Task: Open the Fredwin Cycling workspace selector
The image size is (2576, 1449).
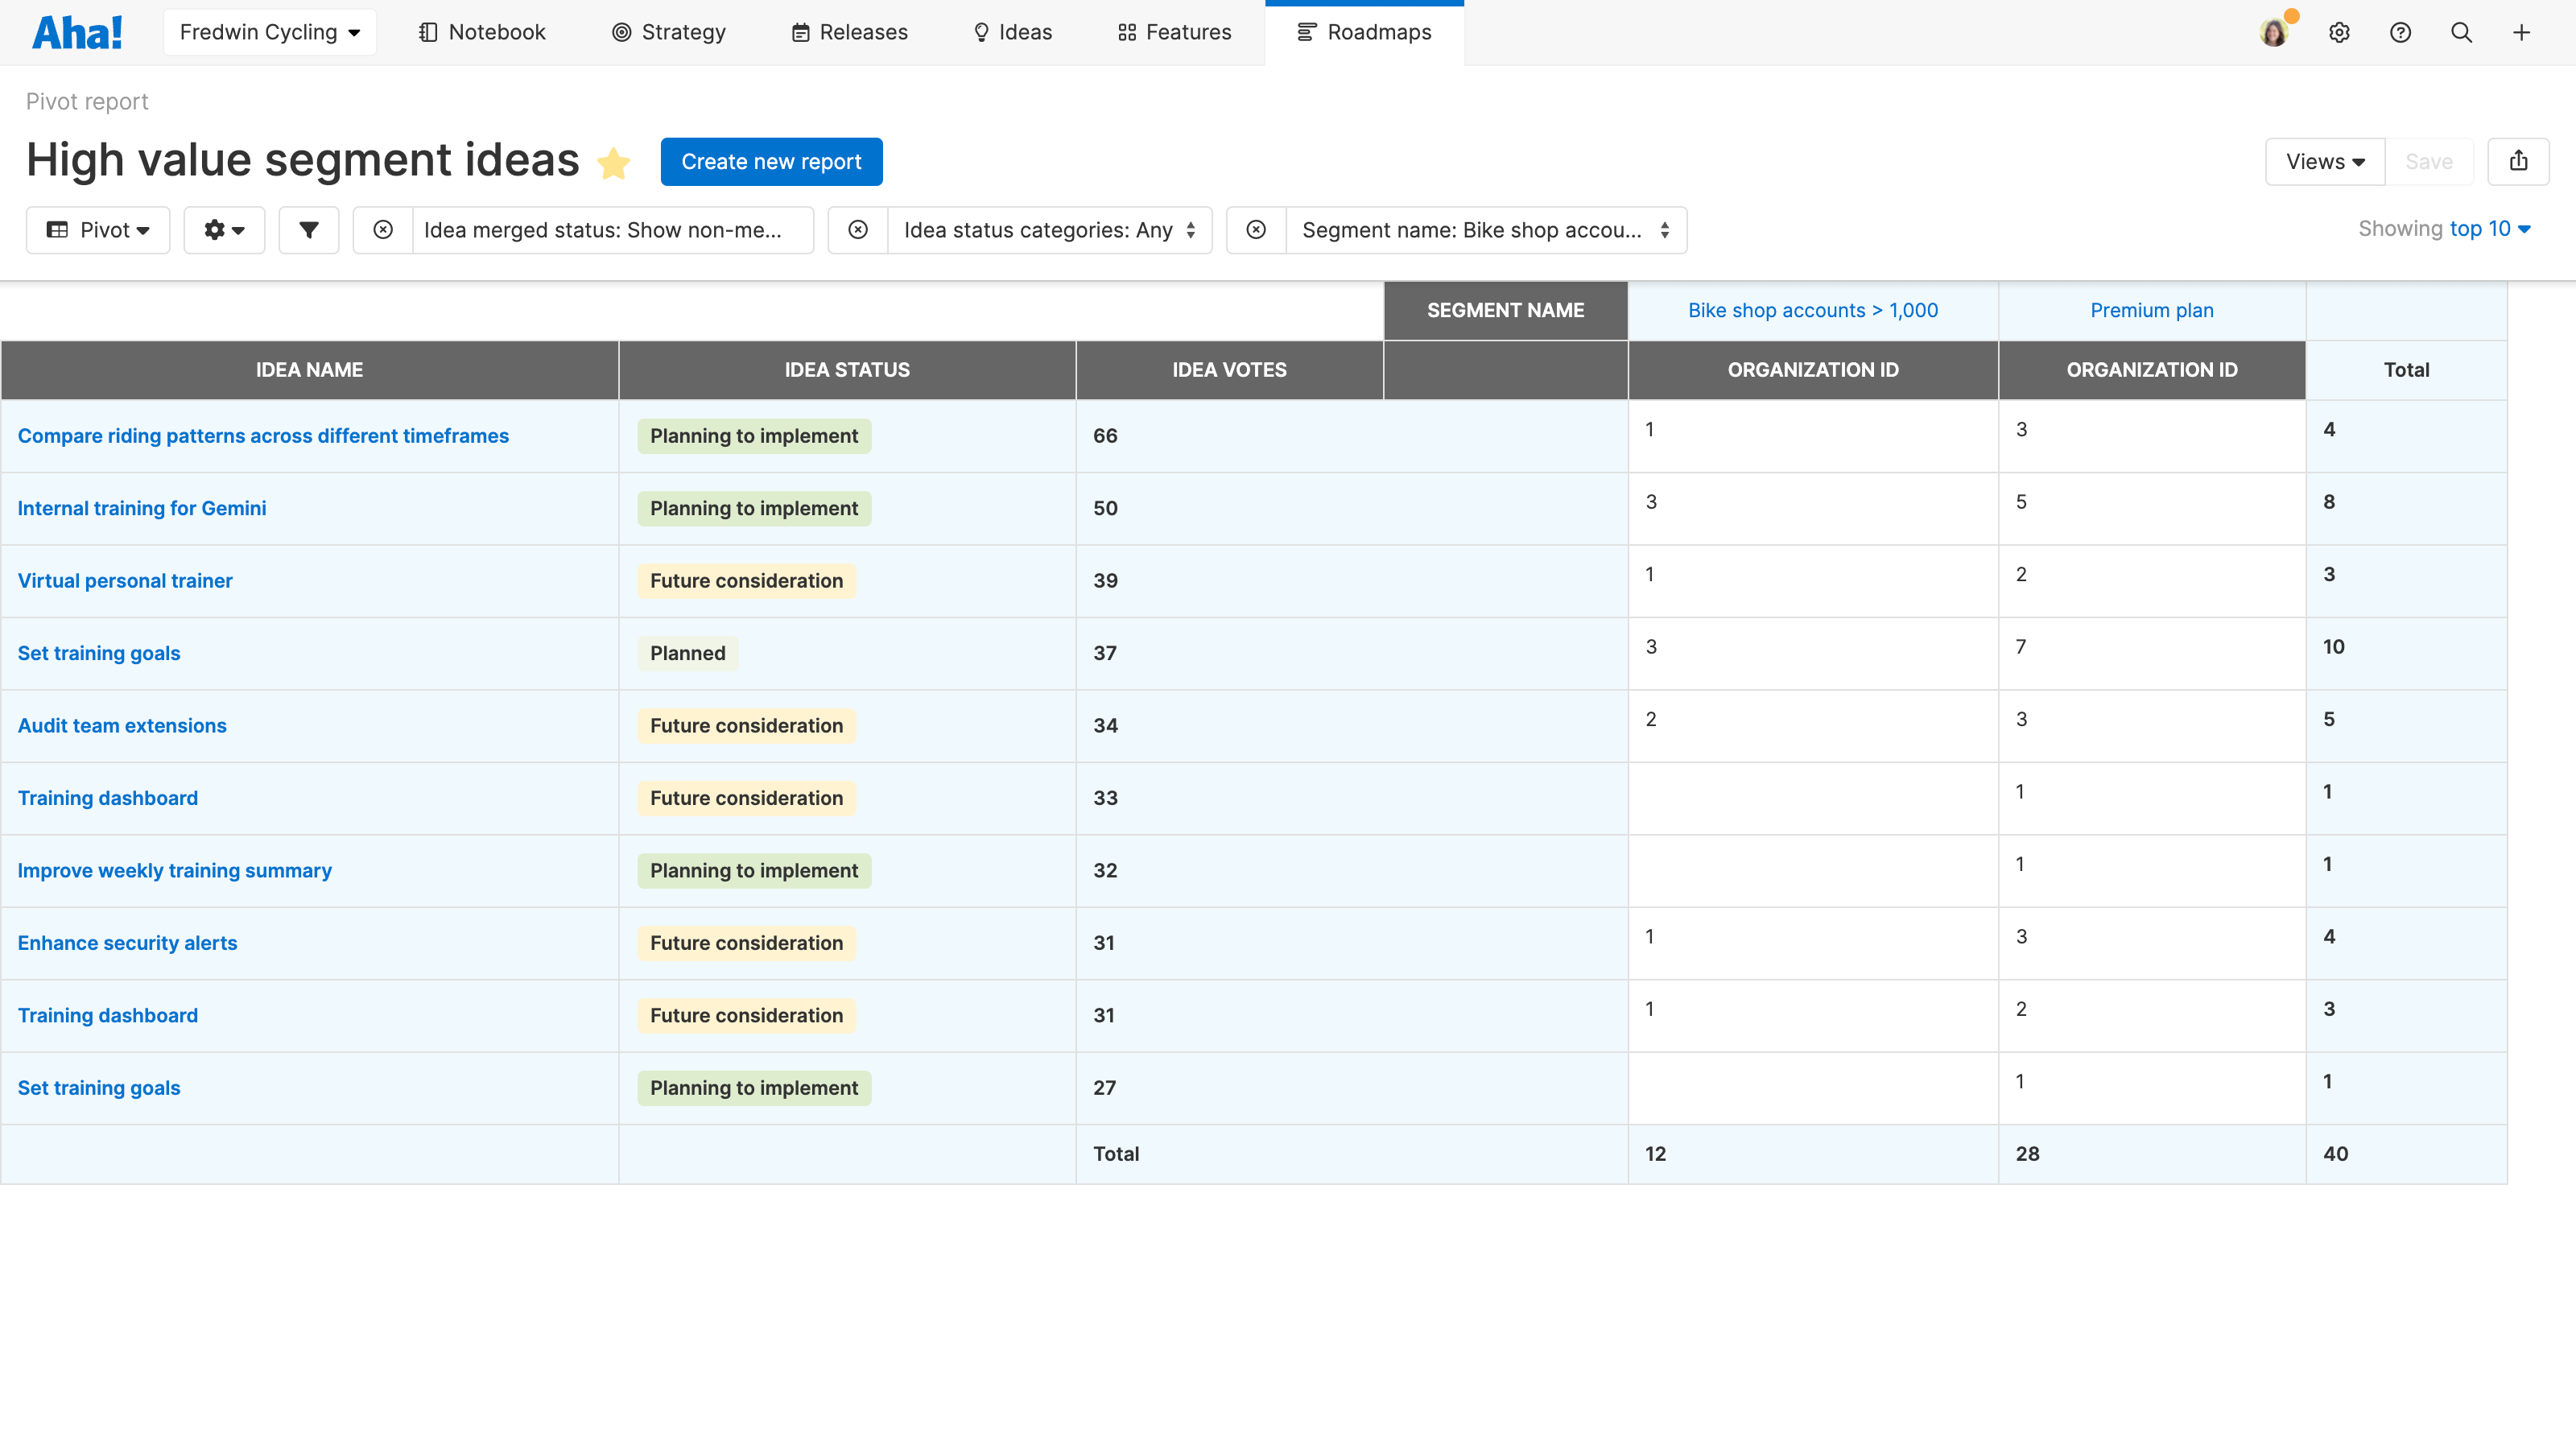Action: [x=269, y=31]
